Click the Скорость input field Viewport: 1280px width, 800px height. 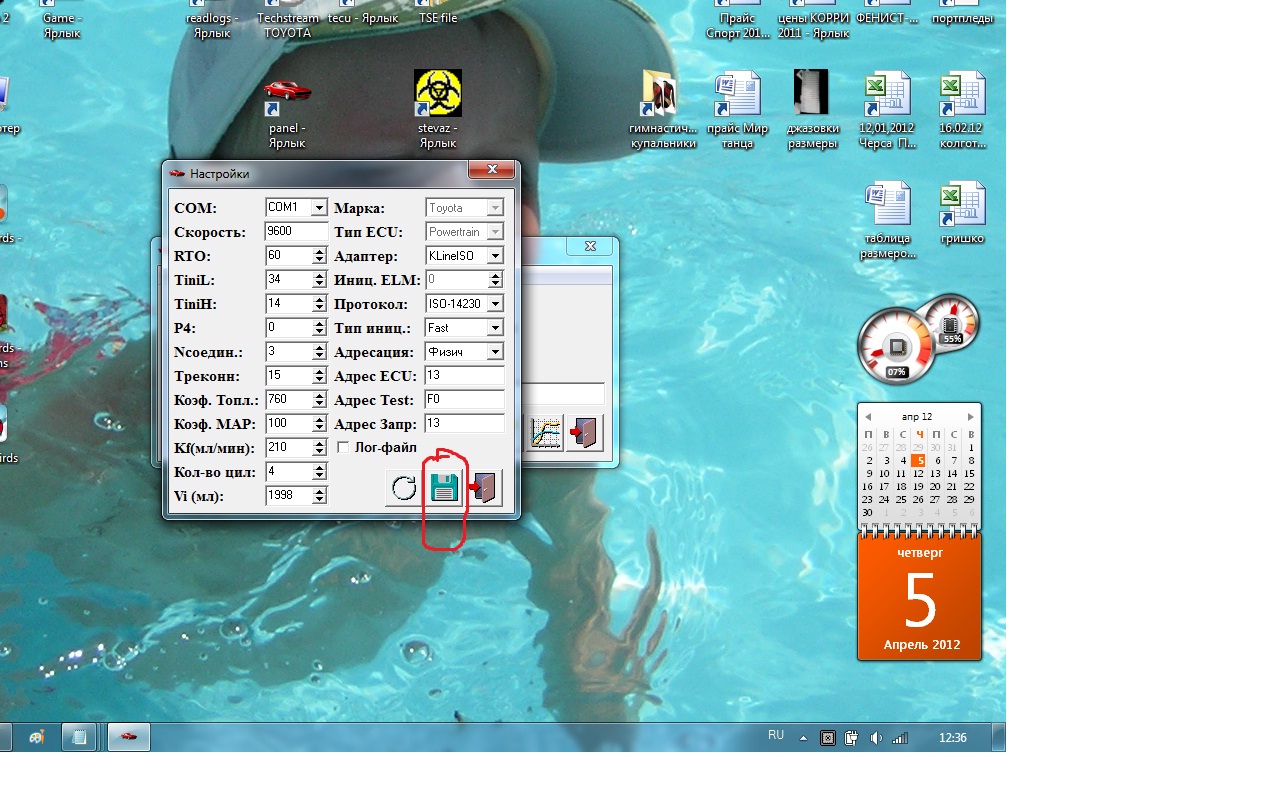[x=295, y=232]
